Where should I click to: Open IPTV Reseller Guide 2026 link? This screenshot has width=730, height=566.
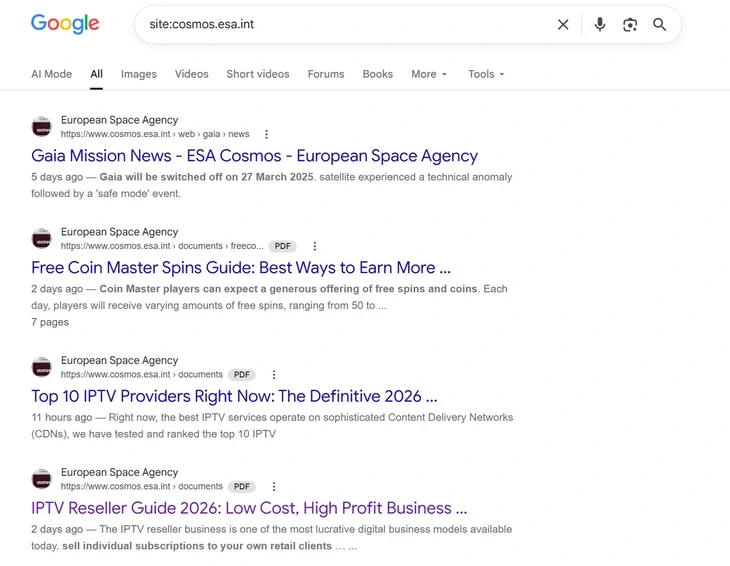coord(249,508)
